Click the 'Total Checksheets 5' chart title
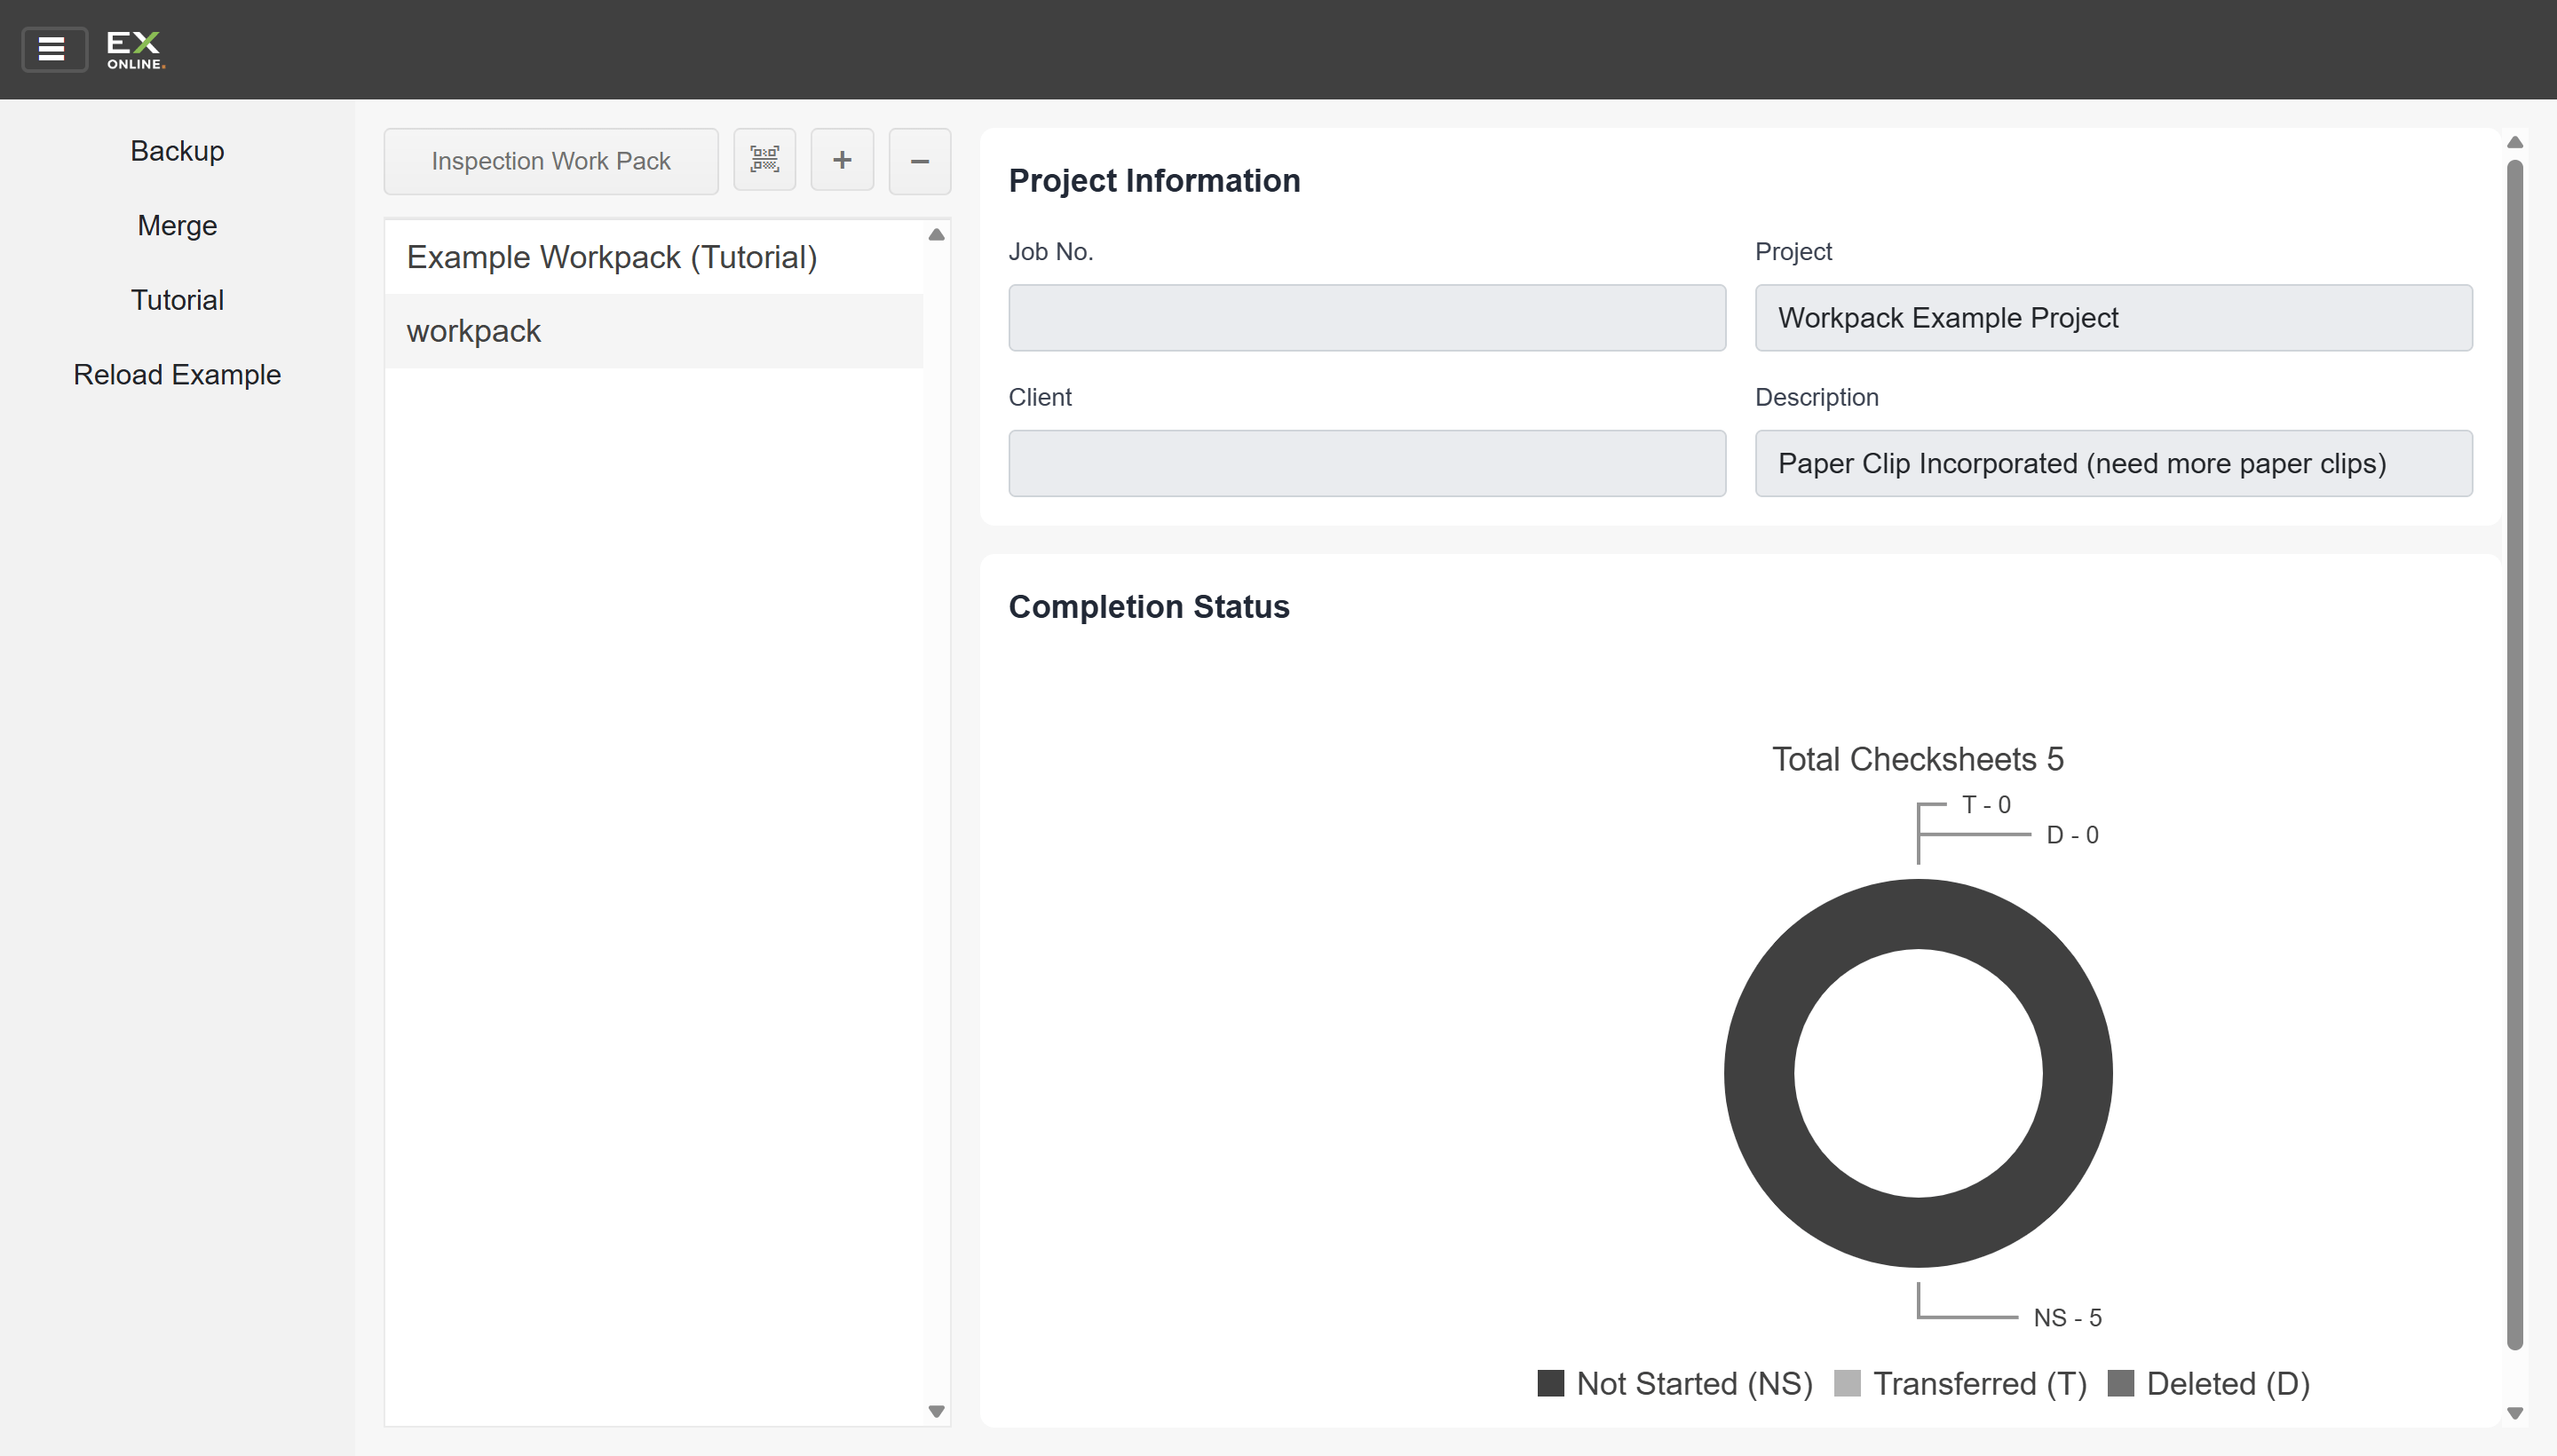The width and height of the screenshot is (2557, 1456). click(1918, 759)
